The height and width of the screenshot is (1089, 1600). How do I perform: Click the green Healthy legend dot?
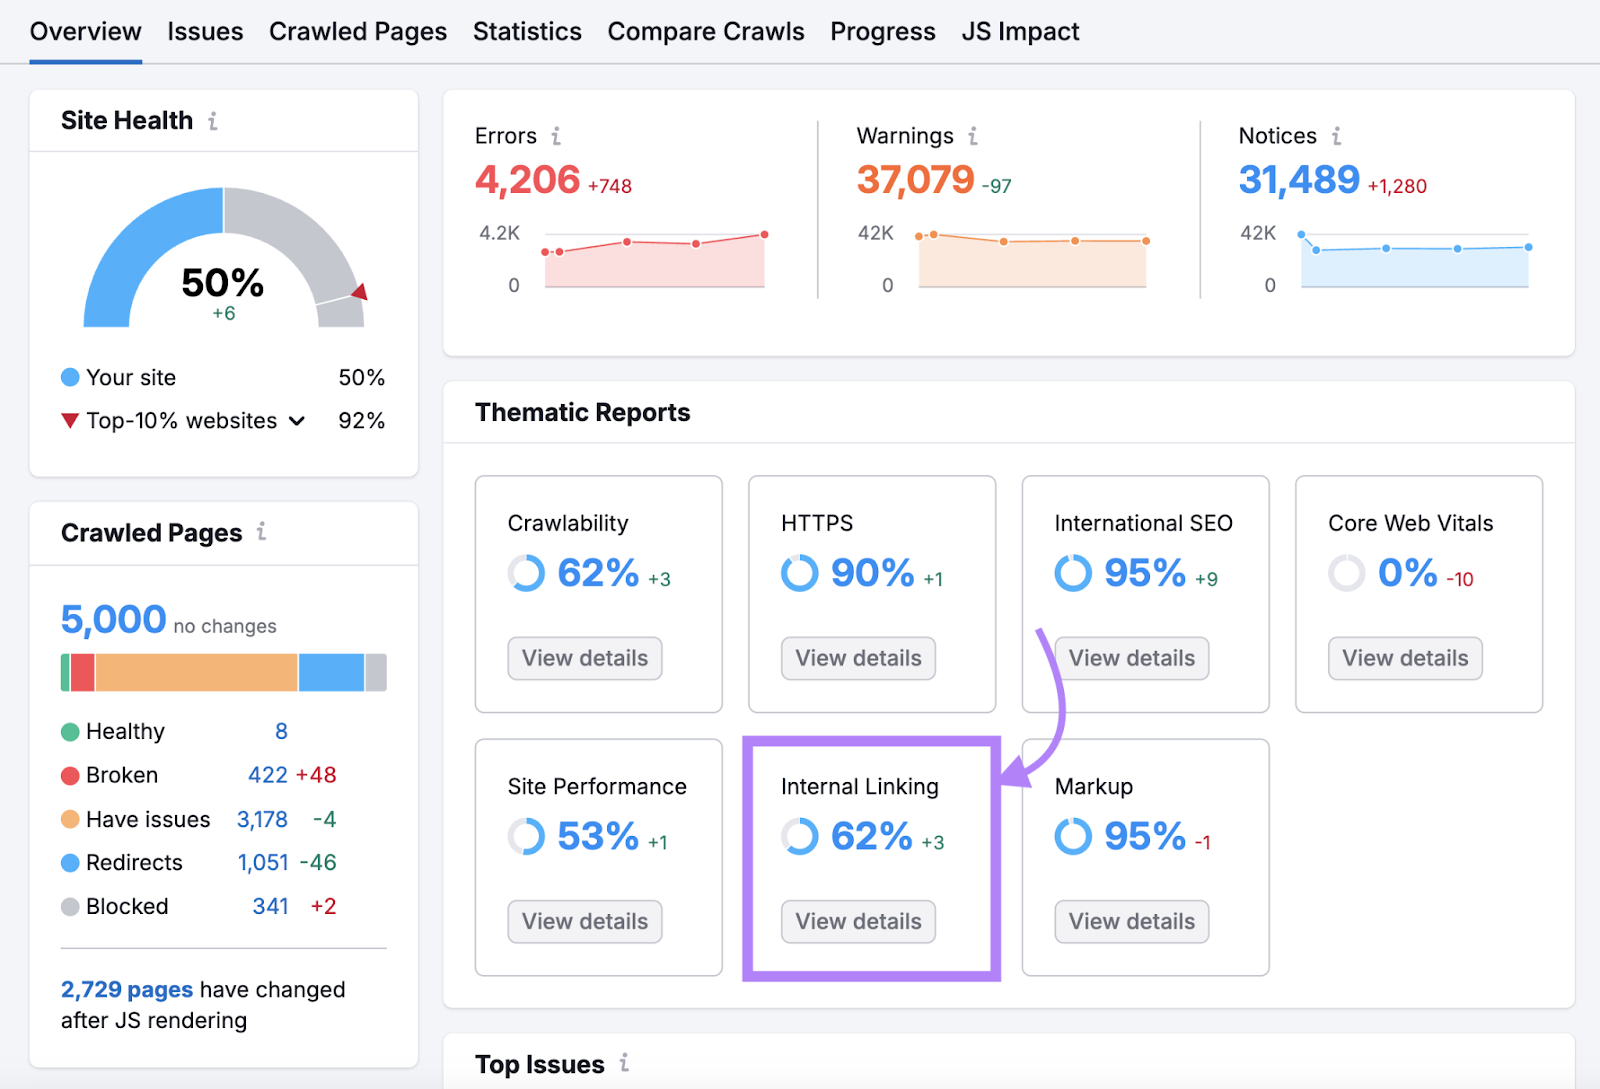70,732
